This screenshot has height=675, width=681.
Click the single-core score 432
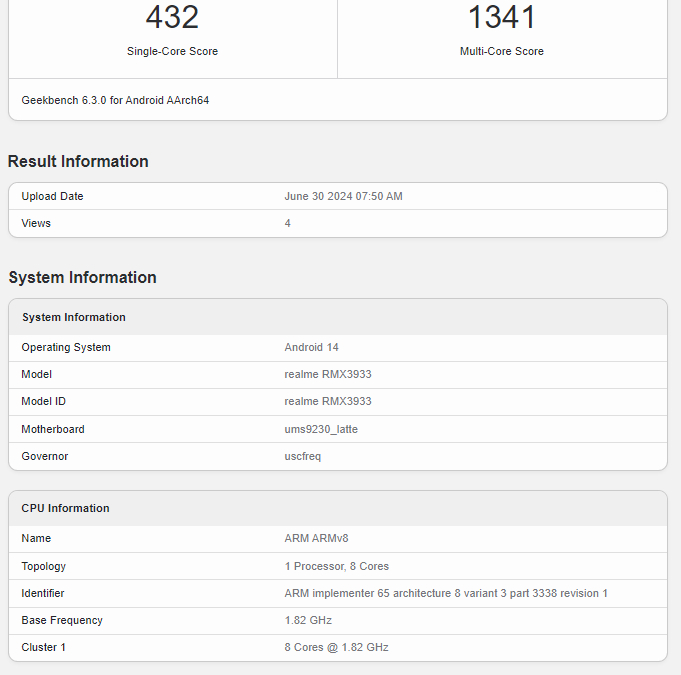tap(172, 17)
